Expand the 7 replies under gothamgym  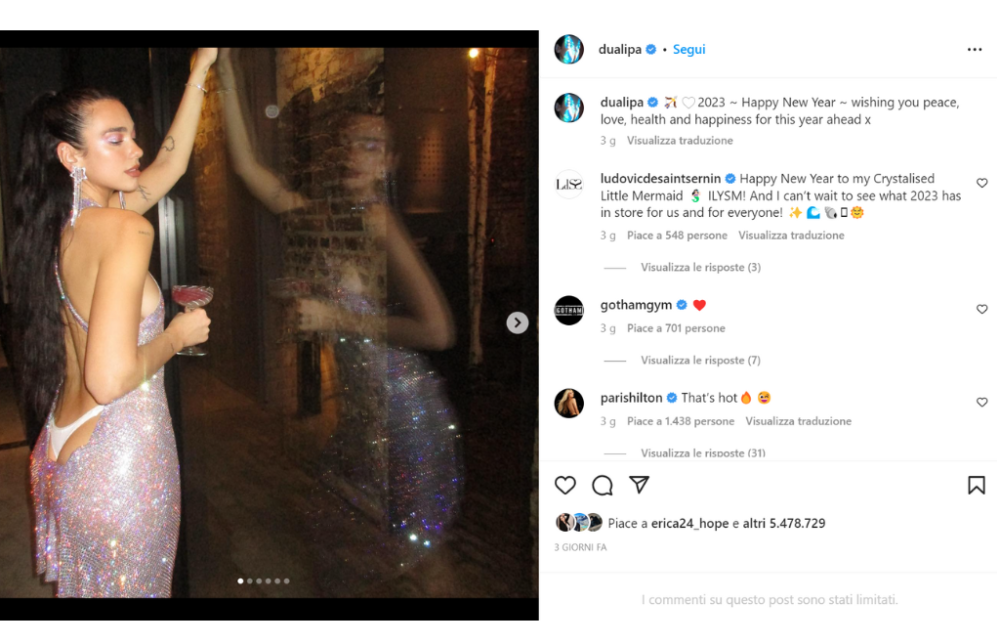click(x=700, y=360)
